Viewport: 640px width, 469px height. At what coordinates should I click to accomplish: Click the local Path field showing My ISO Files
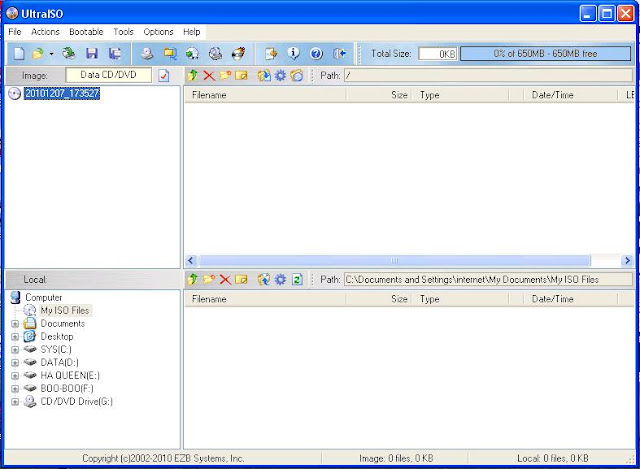click(488, 280)
